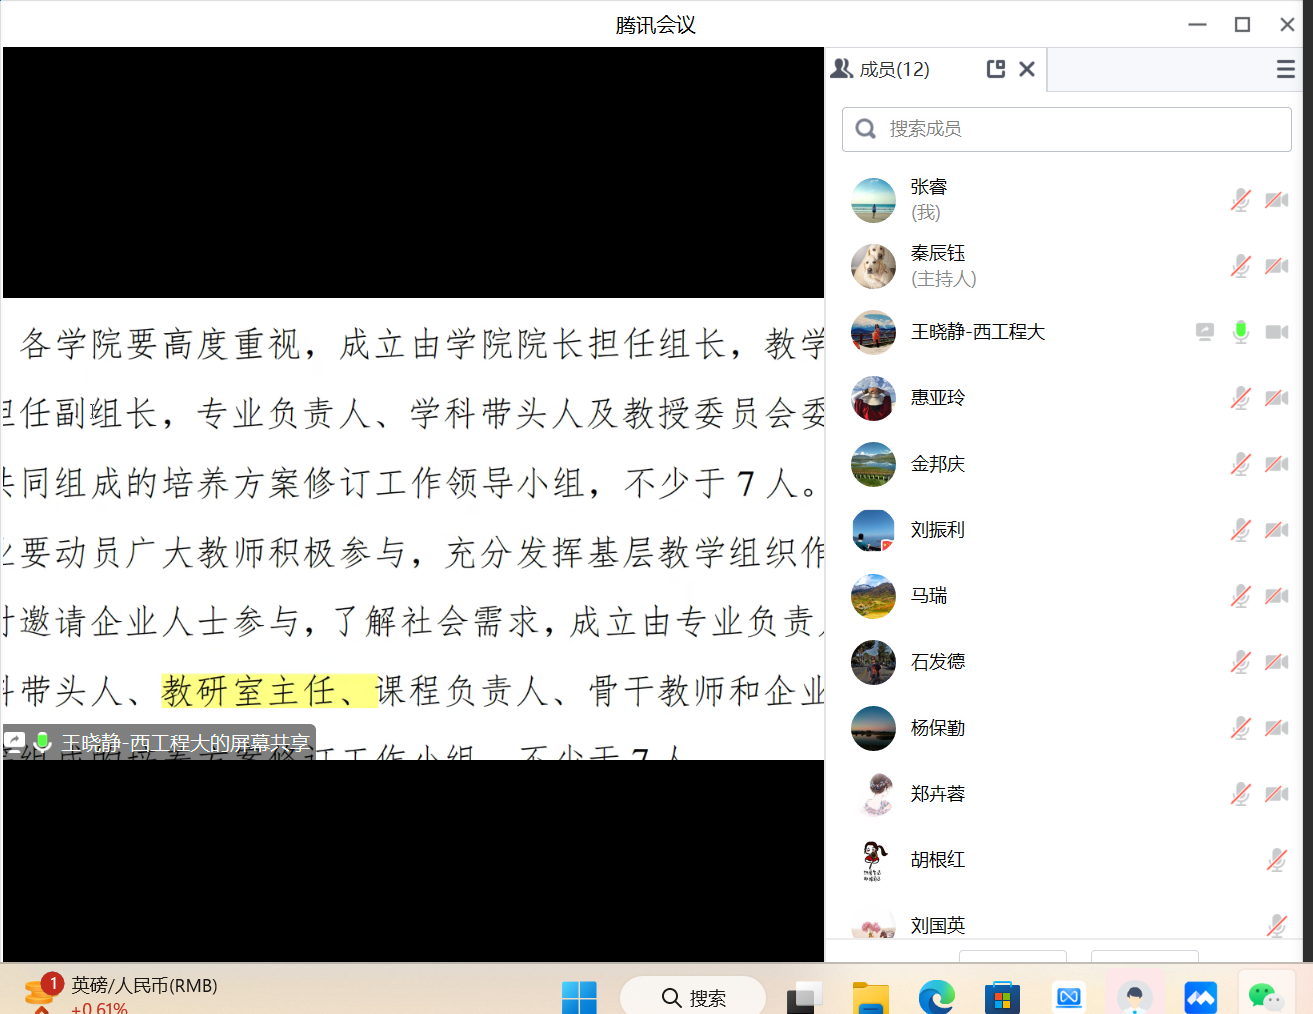Close the members panel
The height and width of the screenshot is (1014, 1313).
pos(1026,69)
